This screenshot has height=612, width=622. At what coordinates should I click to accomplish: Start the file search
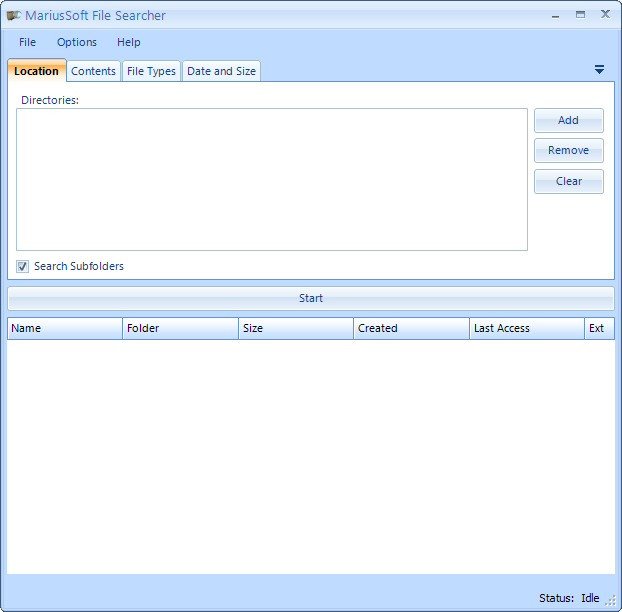click(x=311, y=298)
